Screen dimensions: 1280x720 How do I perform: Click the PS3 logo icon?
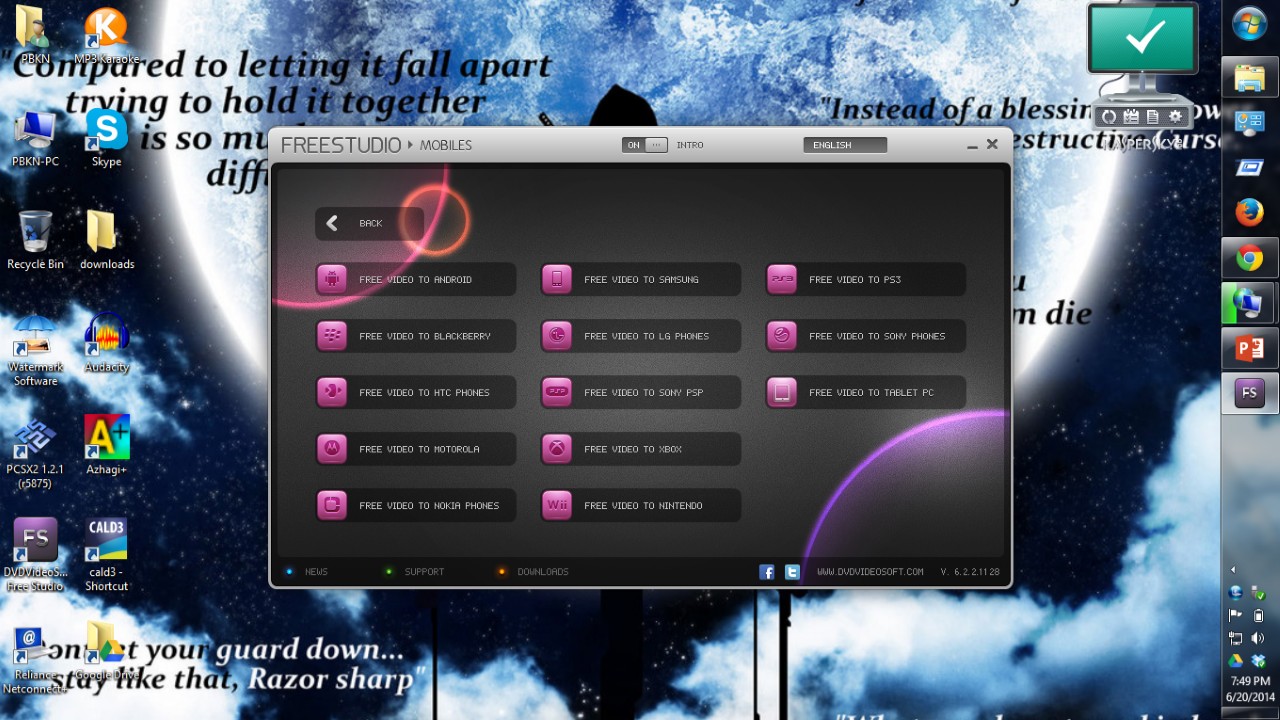(782, 280)
